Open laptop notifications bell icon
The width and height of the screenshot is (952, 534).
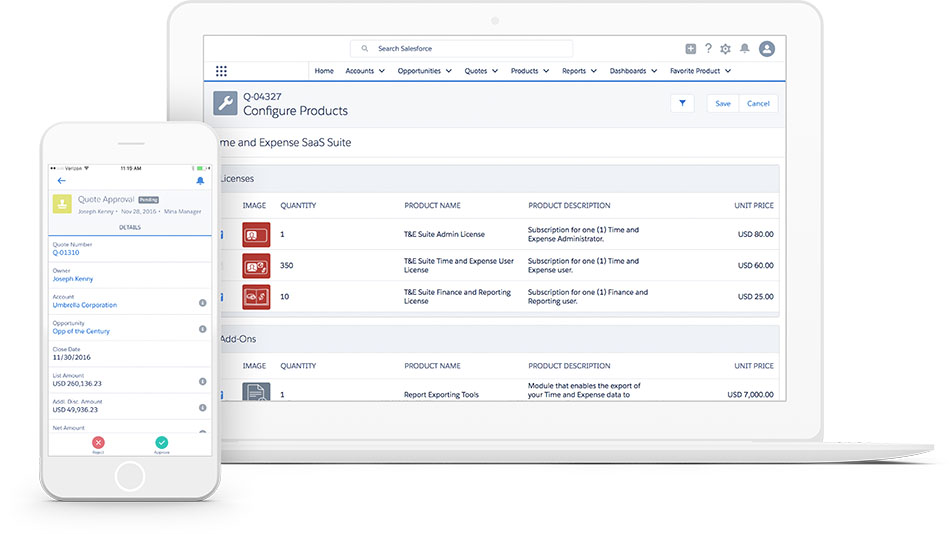(x=744, y=49)
